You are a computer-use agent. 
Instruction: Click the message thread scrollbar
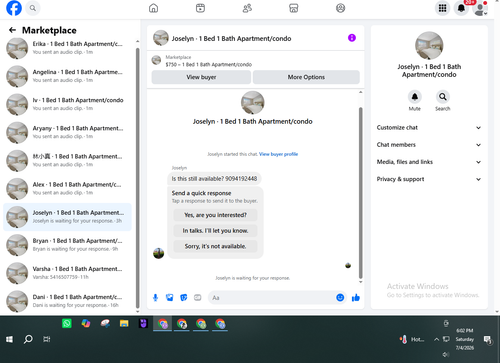[360, 193]
